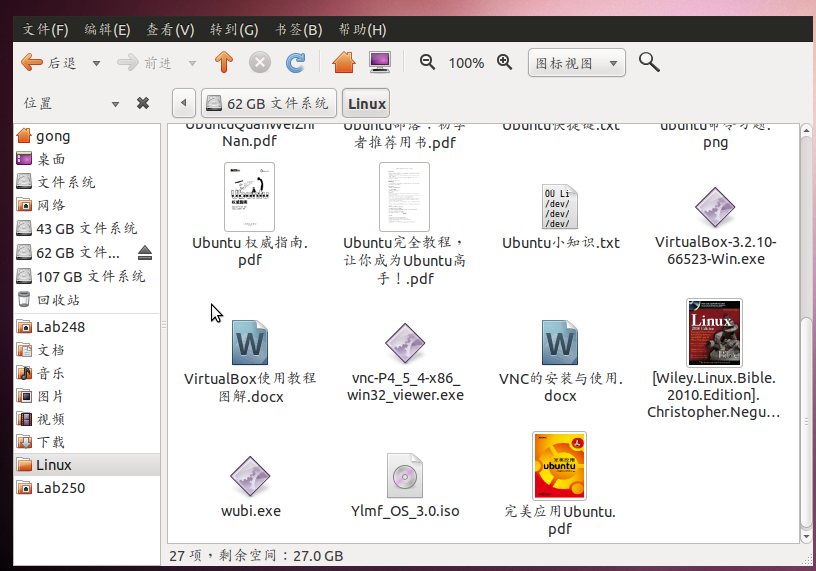The height and width of the screenshot is (571, 816).
Task: Open the 文档 bookmark
Action: (x=87, y=350)
